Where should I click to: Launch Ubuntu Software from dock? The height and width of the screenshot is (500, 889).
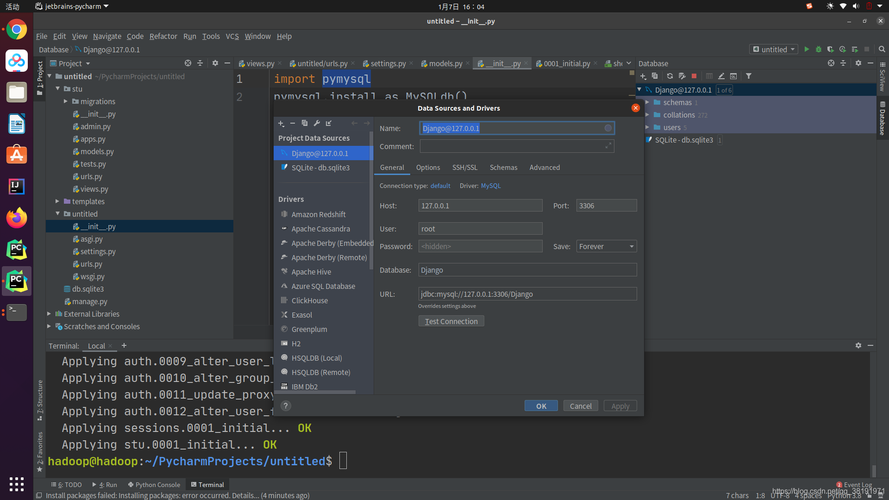pyautogui.click(x=16, y=155)
